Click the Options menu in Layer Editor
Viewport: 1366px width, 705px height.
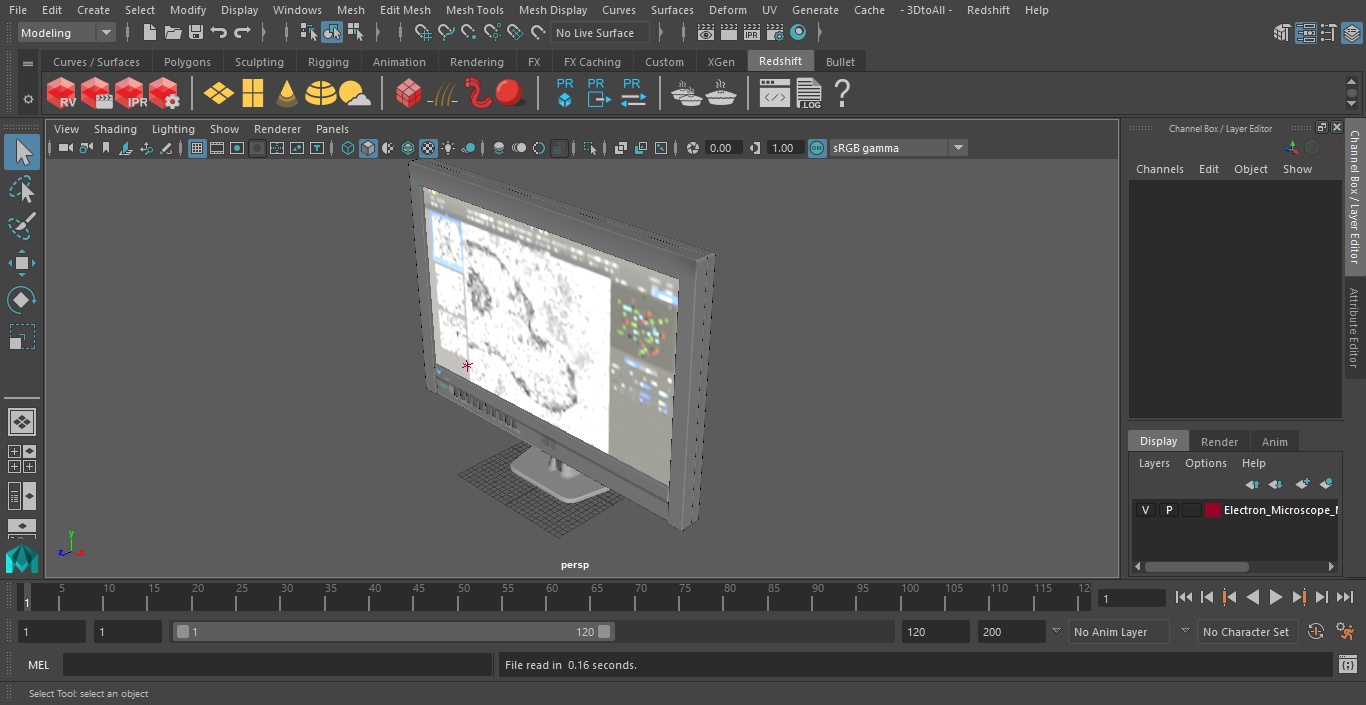[x=1205, y=463]
